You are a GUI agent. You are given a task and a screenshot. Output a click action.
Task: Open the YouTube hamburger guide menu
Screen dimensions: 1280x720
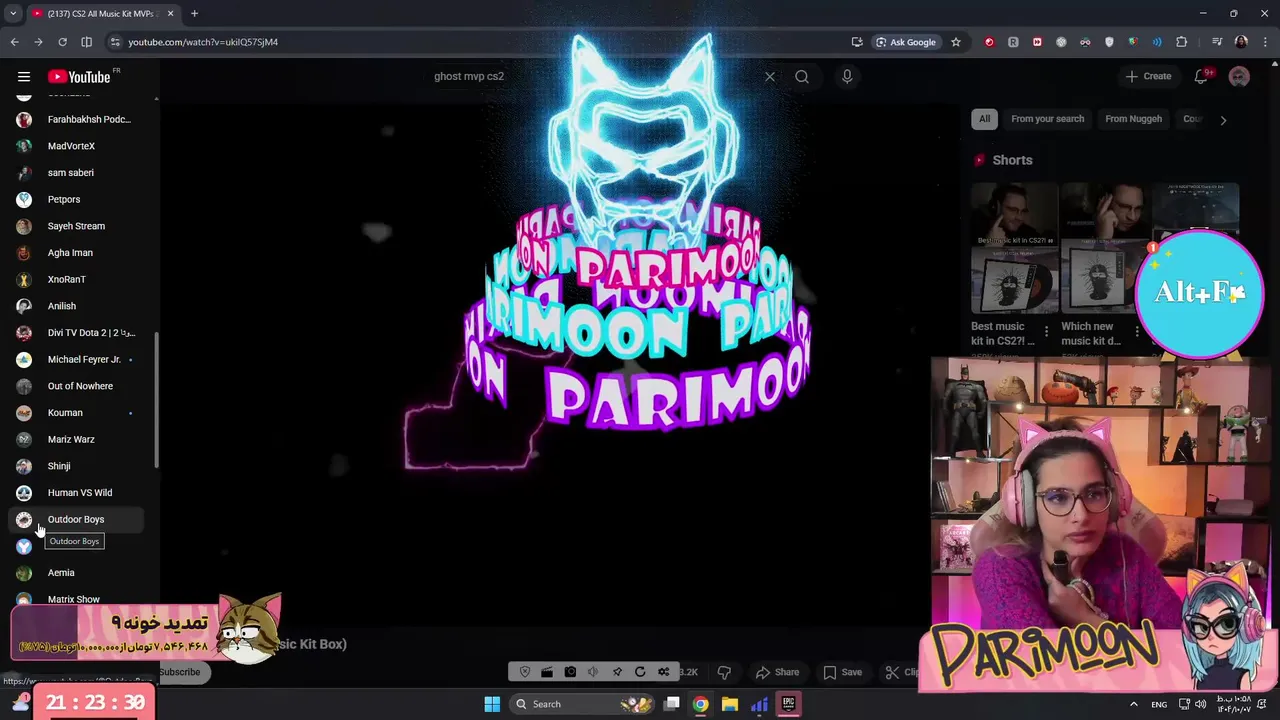[x=24, y=77]
